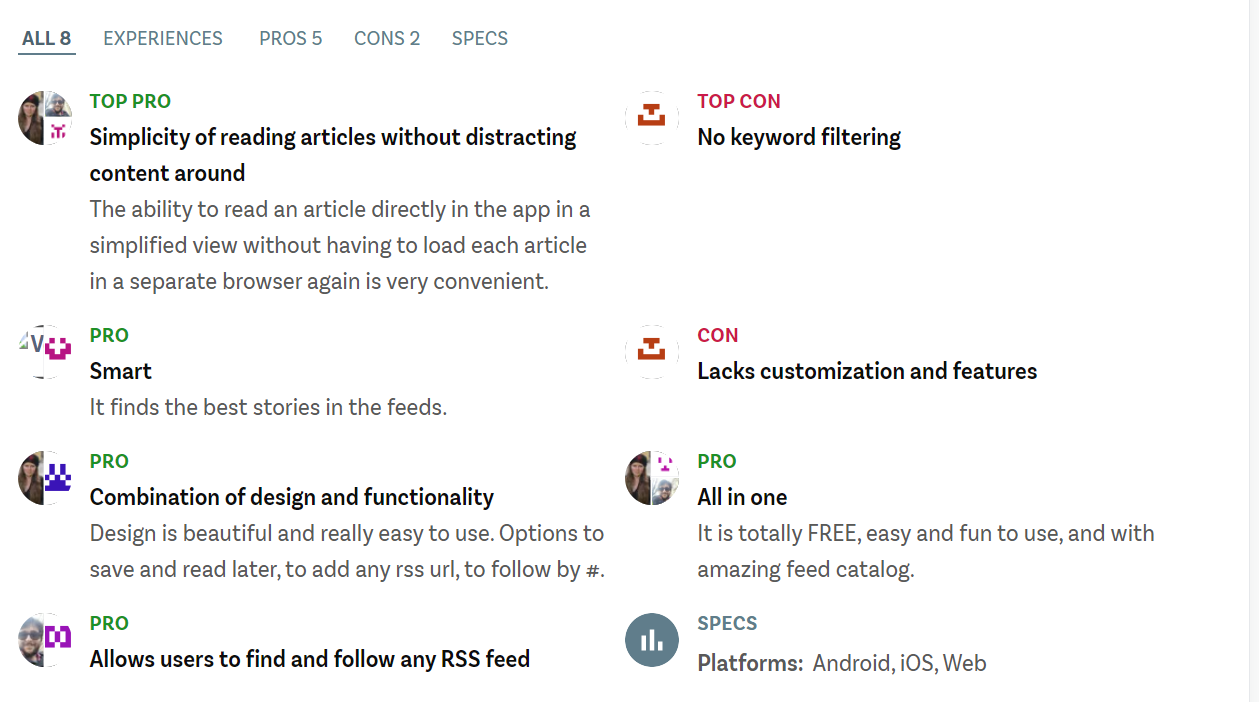Select the PROS 5 tab
This screenshot has width=1259, height=702.
tap(291, 39)
